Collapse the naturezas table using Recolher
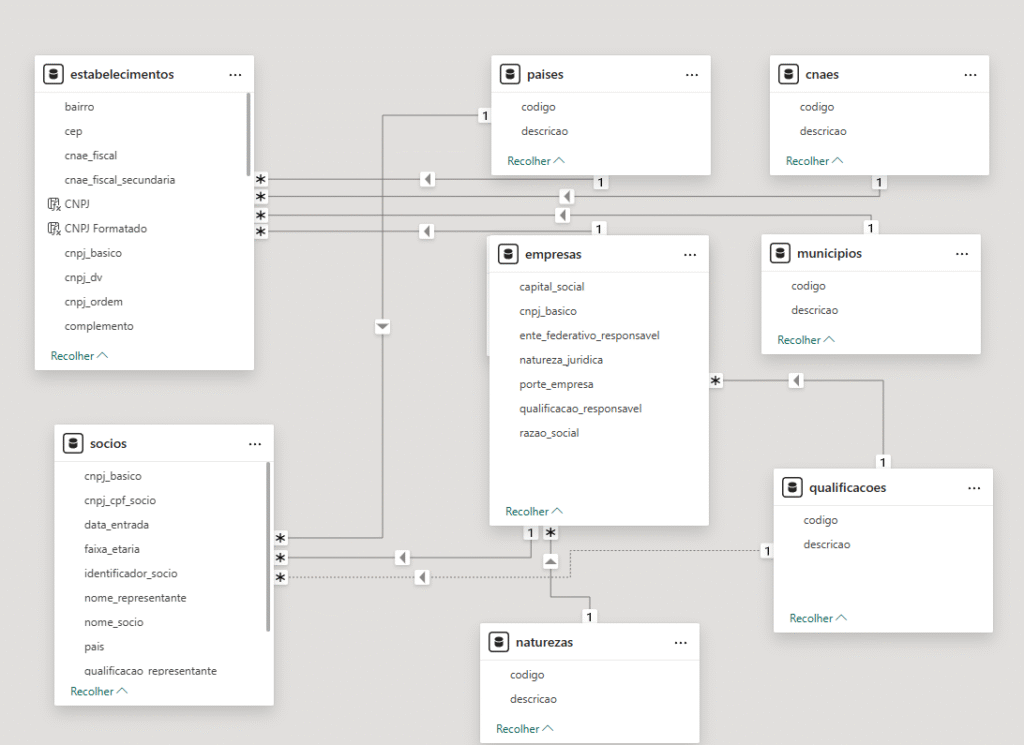 pyautogui.click(x=524, y=729)
